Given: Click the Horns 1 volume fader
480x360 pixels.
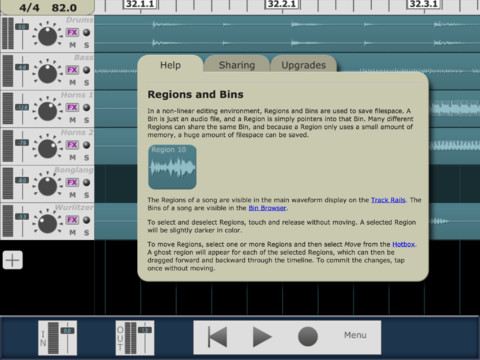Looking at the screenshot, I should click(22, 108).
